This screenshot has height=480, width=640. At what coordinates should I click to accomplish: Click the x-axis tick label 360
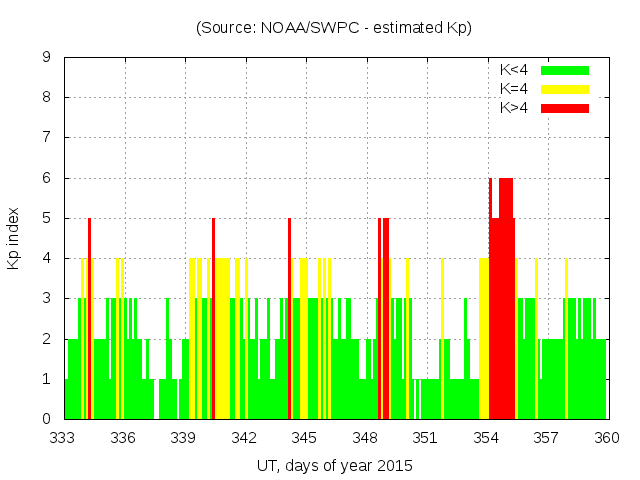click(x=606, y=438)
